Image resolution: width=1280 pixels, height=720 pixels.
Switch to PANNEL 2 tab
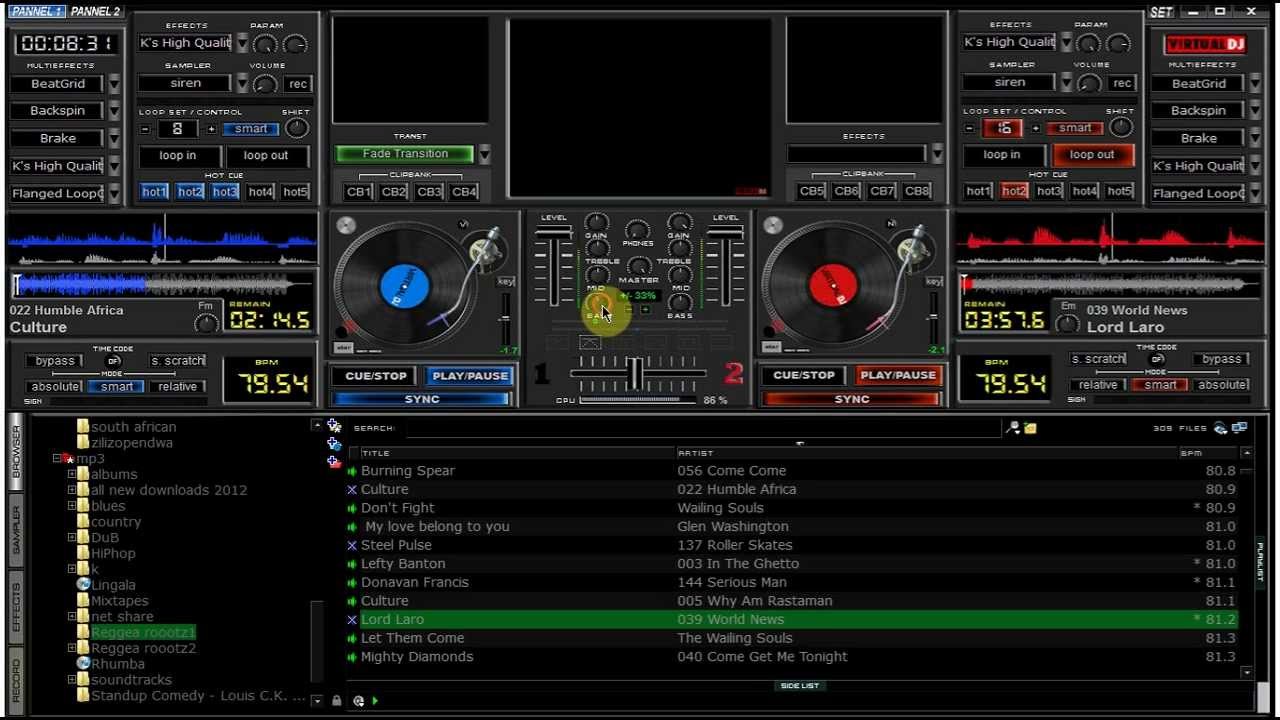pyautogui.click(x=96, y=12)
